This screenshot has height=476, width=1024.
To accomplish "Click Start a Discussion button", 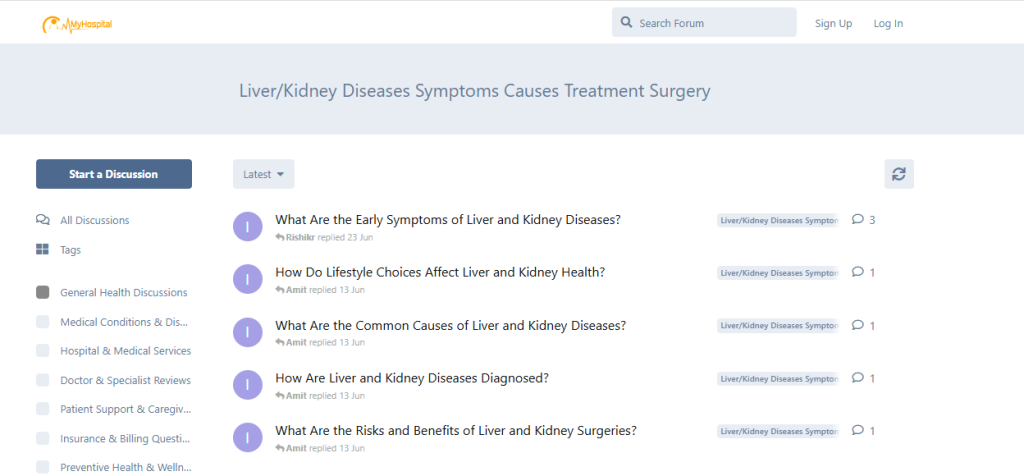I will [114, 174].
